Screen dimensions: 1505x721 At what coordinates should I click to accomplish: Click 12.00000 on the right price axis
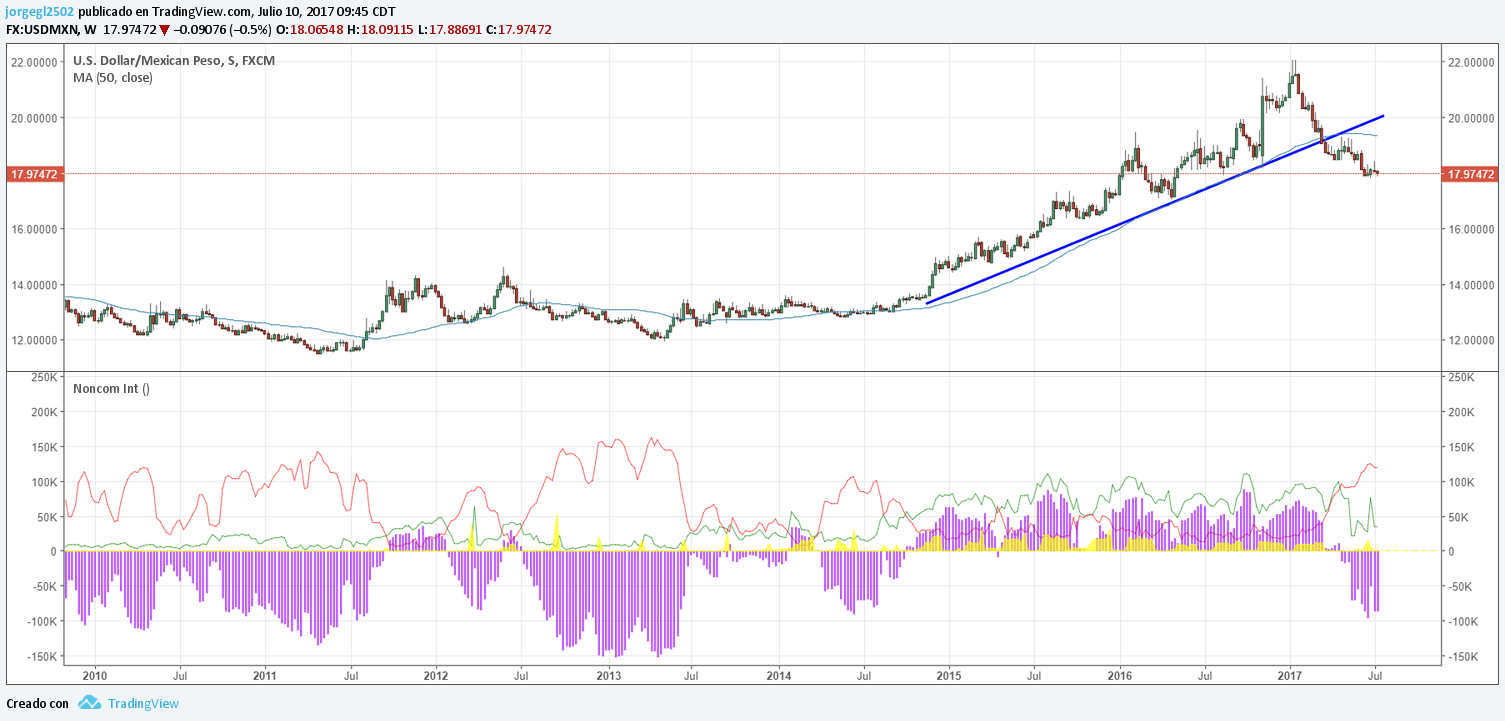1472,340
